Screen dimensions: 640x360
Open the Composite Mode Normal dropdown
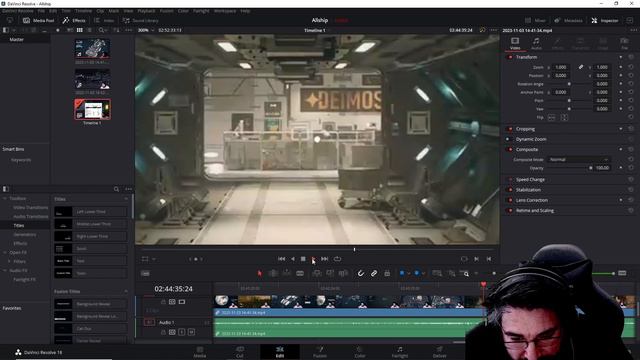point(578,160)
